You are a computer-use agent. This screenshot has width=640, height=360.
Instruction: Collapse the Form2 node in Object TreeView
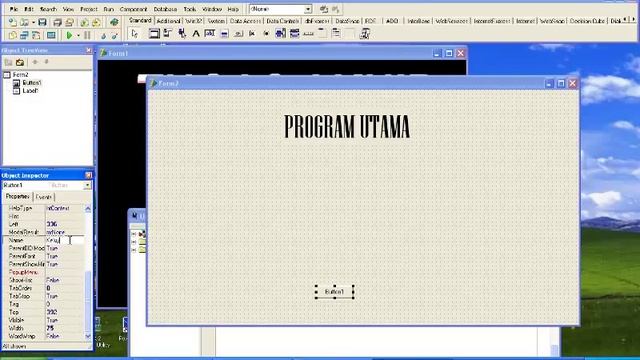tap(7, 75)
